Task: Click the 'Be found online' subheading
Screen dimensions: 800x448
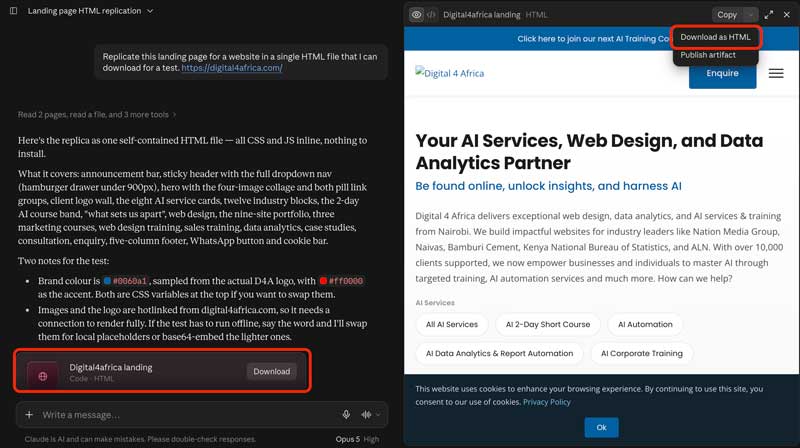Action: [548, 186]
